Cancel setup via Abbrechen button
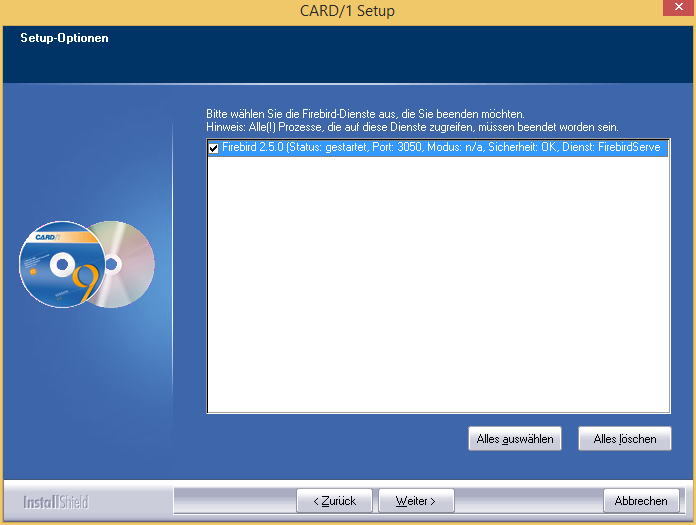Viewport: 696px width, 525px height. pyautogui.click(x=641, y=501)
